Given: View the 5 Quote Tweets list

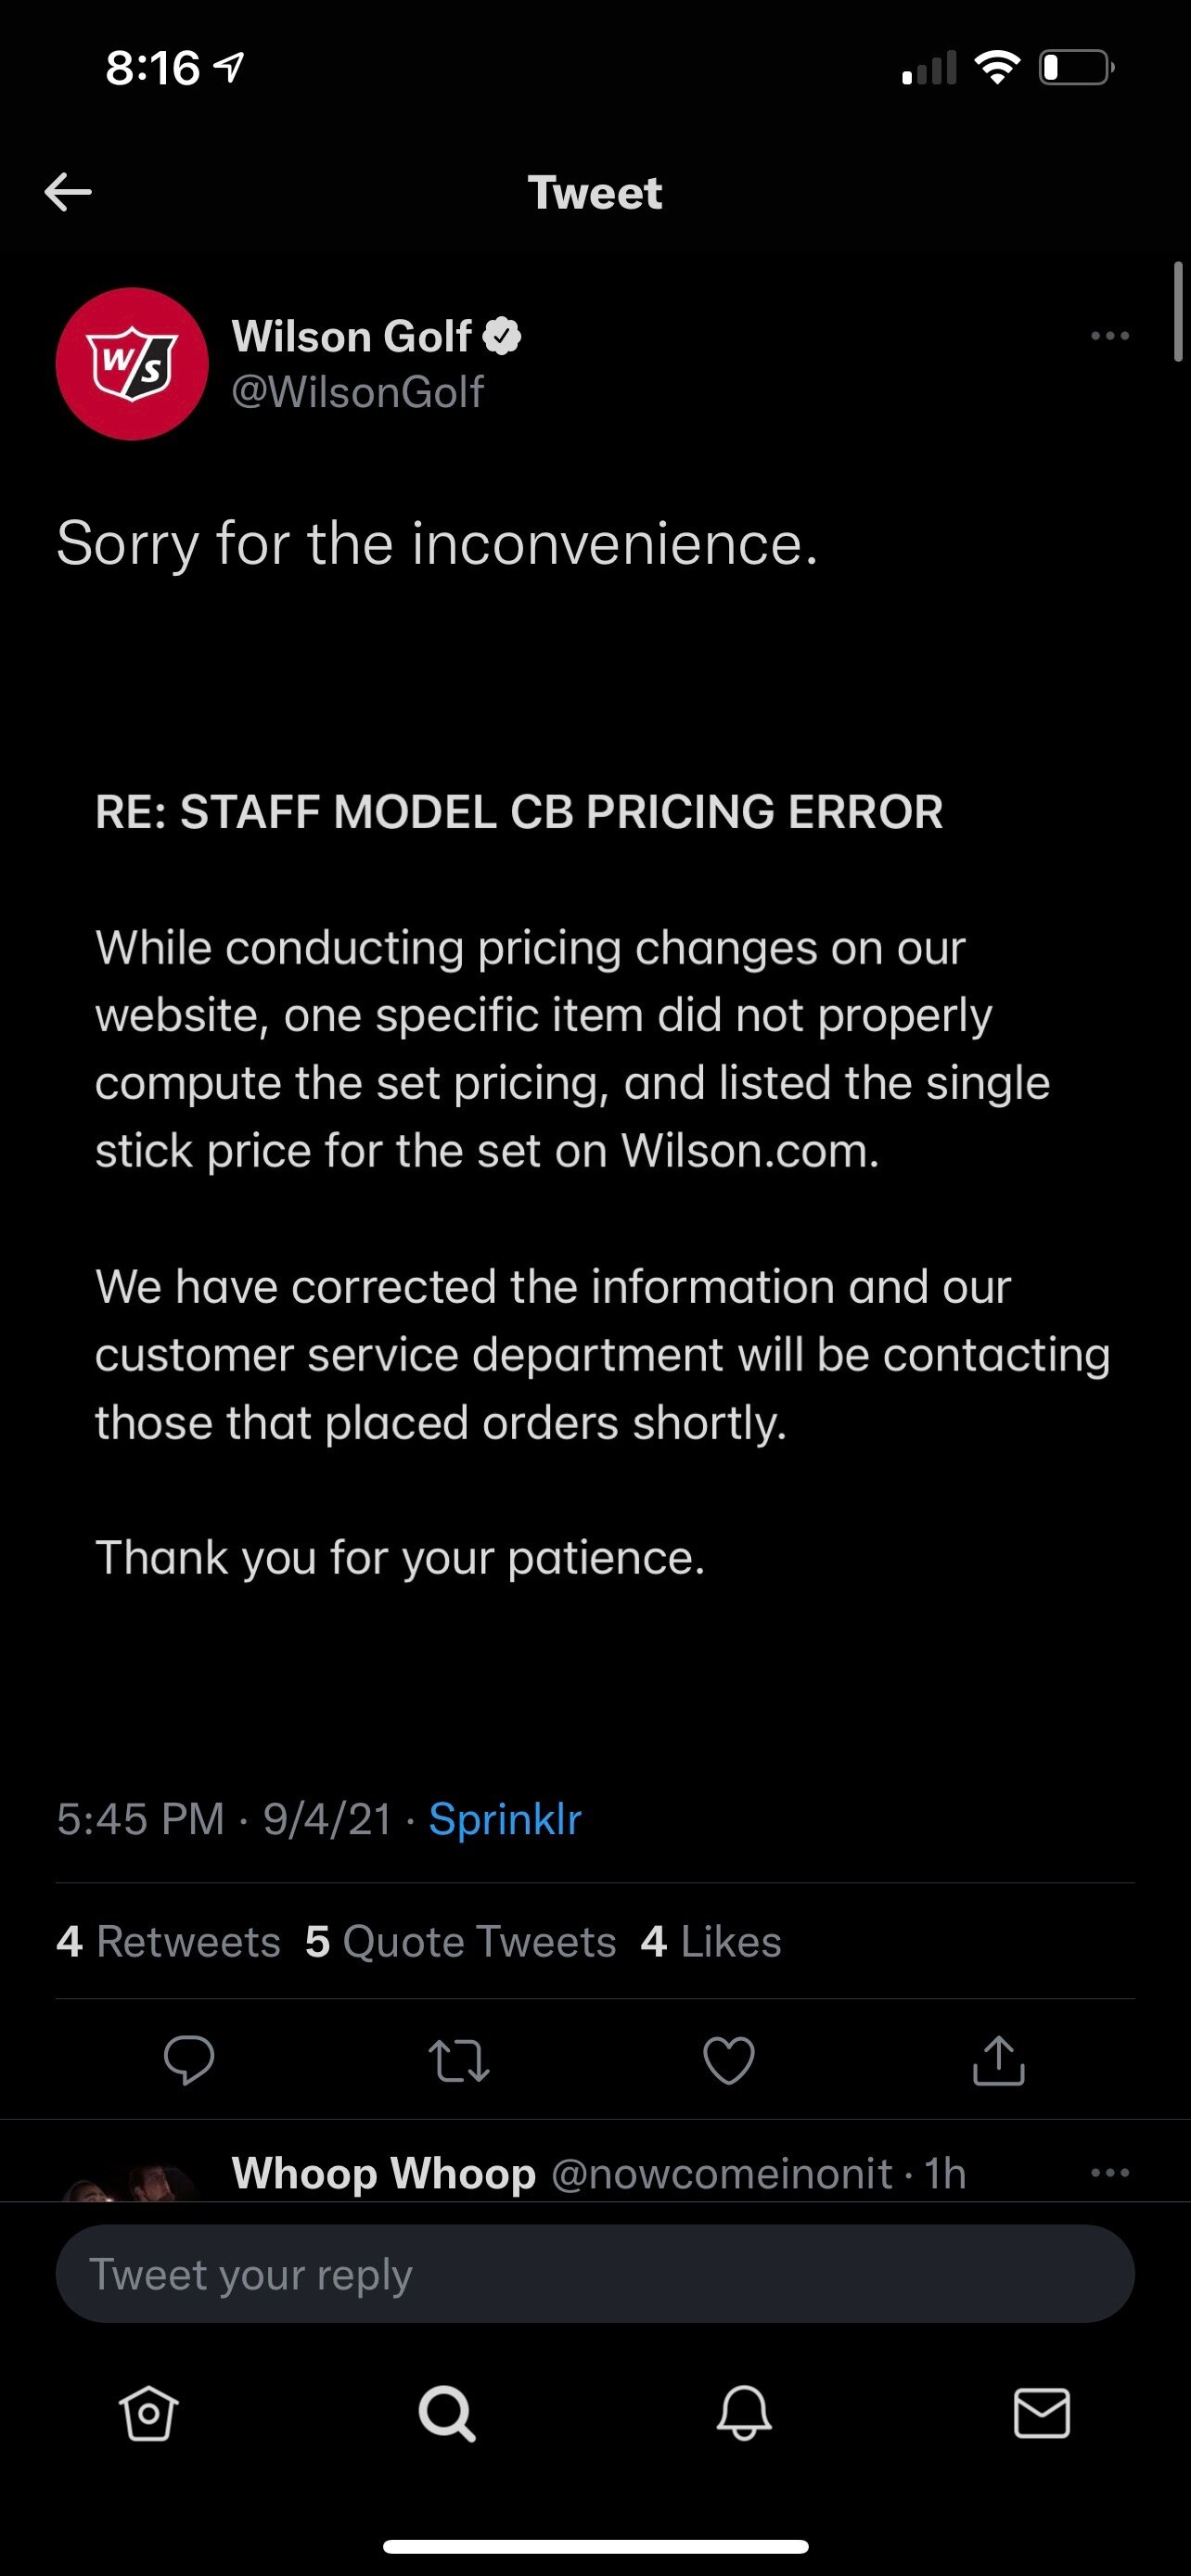Looking at the screenshot, I should click(x=461, y=1941).
